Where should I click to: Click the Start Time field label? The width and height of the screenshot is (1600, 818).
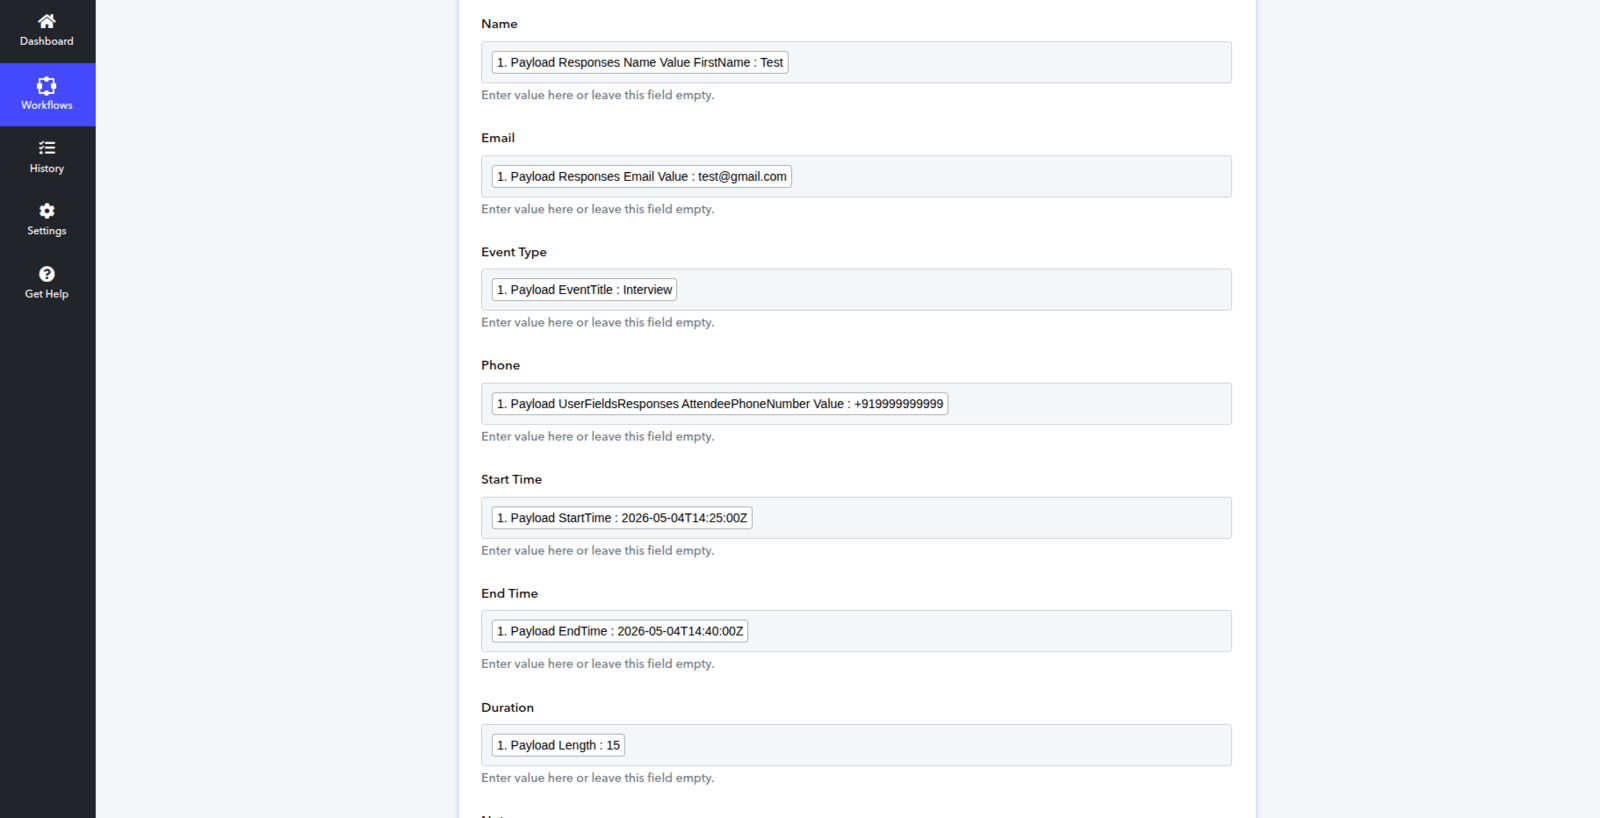coord(511,479)
